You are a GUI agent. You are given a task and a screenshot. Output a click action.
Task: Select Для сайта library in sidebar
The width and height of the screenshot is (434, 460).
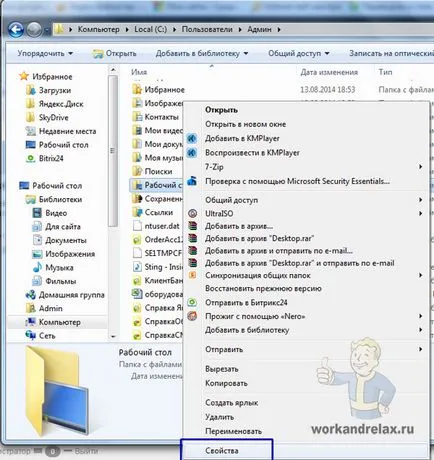coord(57,227)
